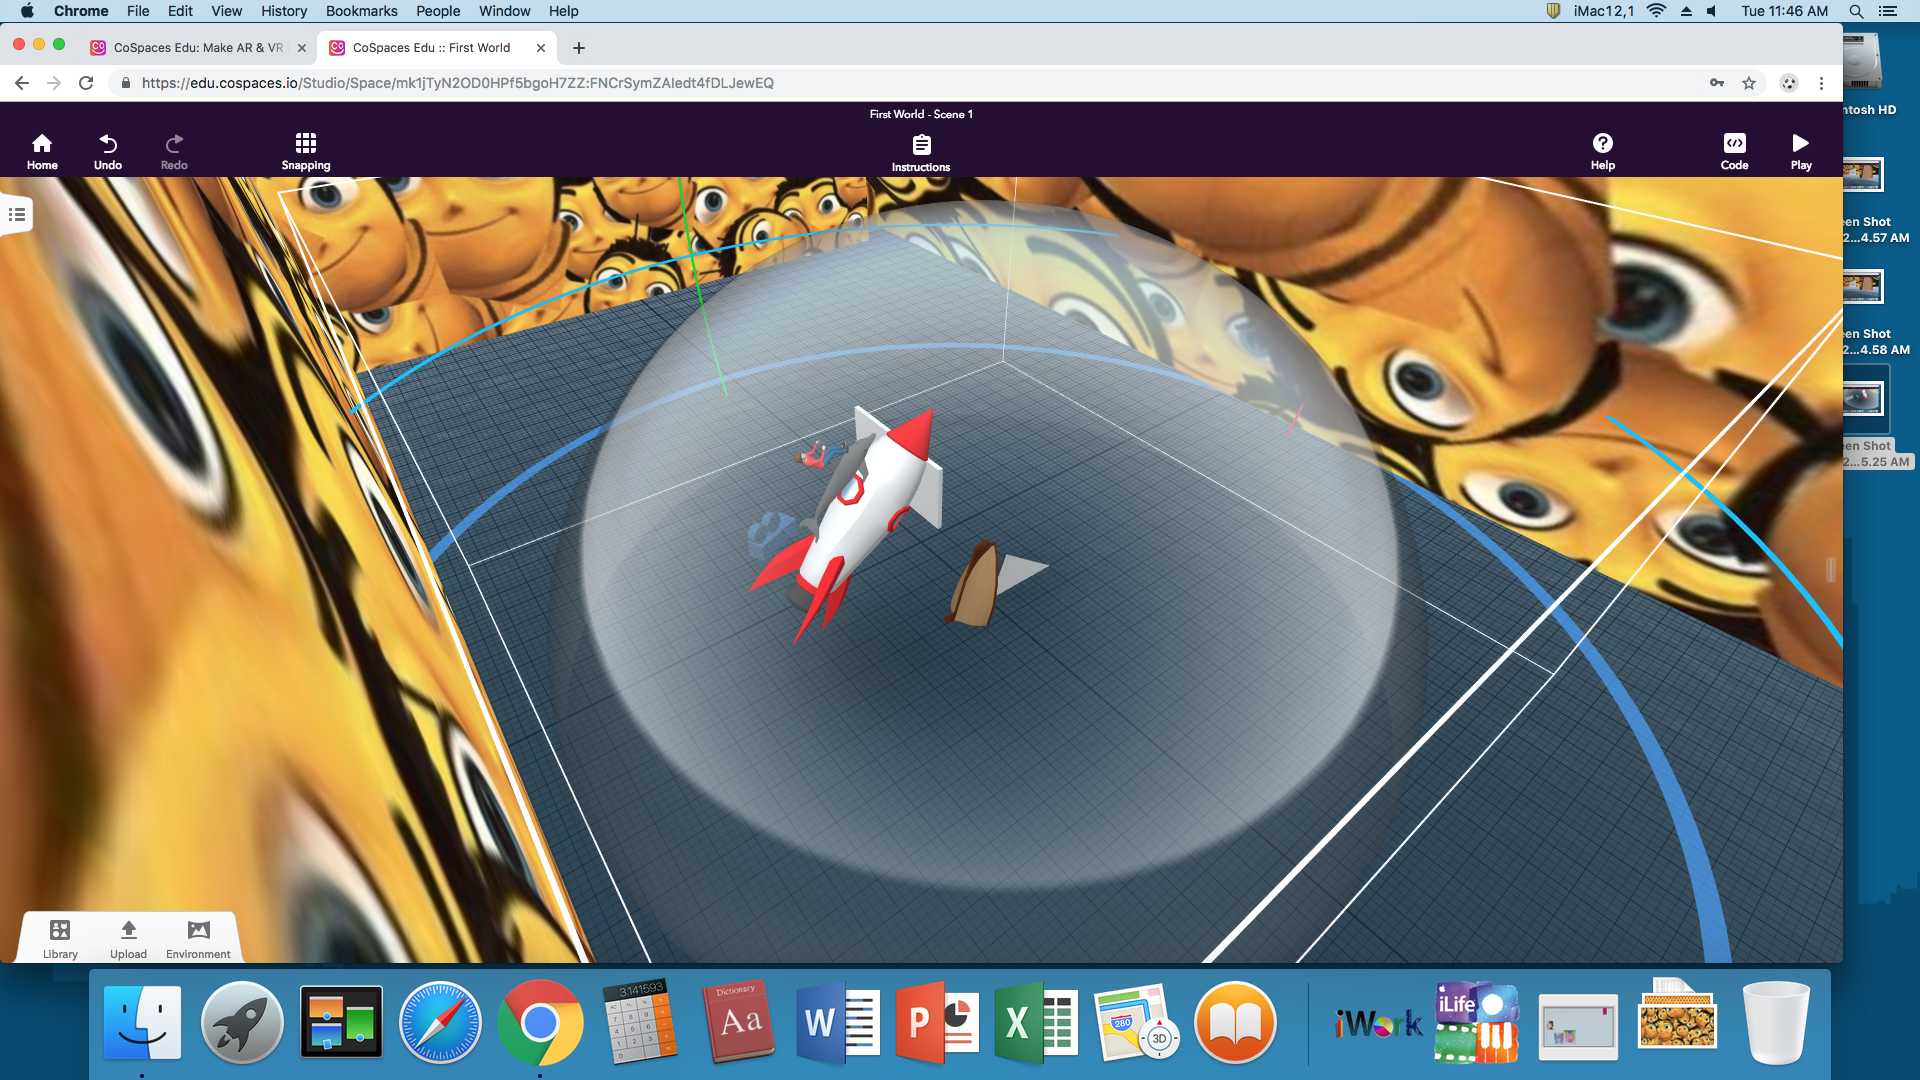Open Notification Center list icon
1920x1080 pixels.
[1888, 11]
